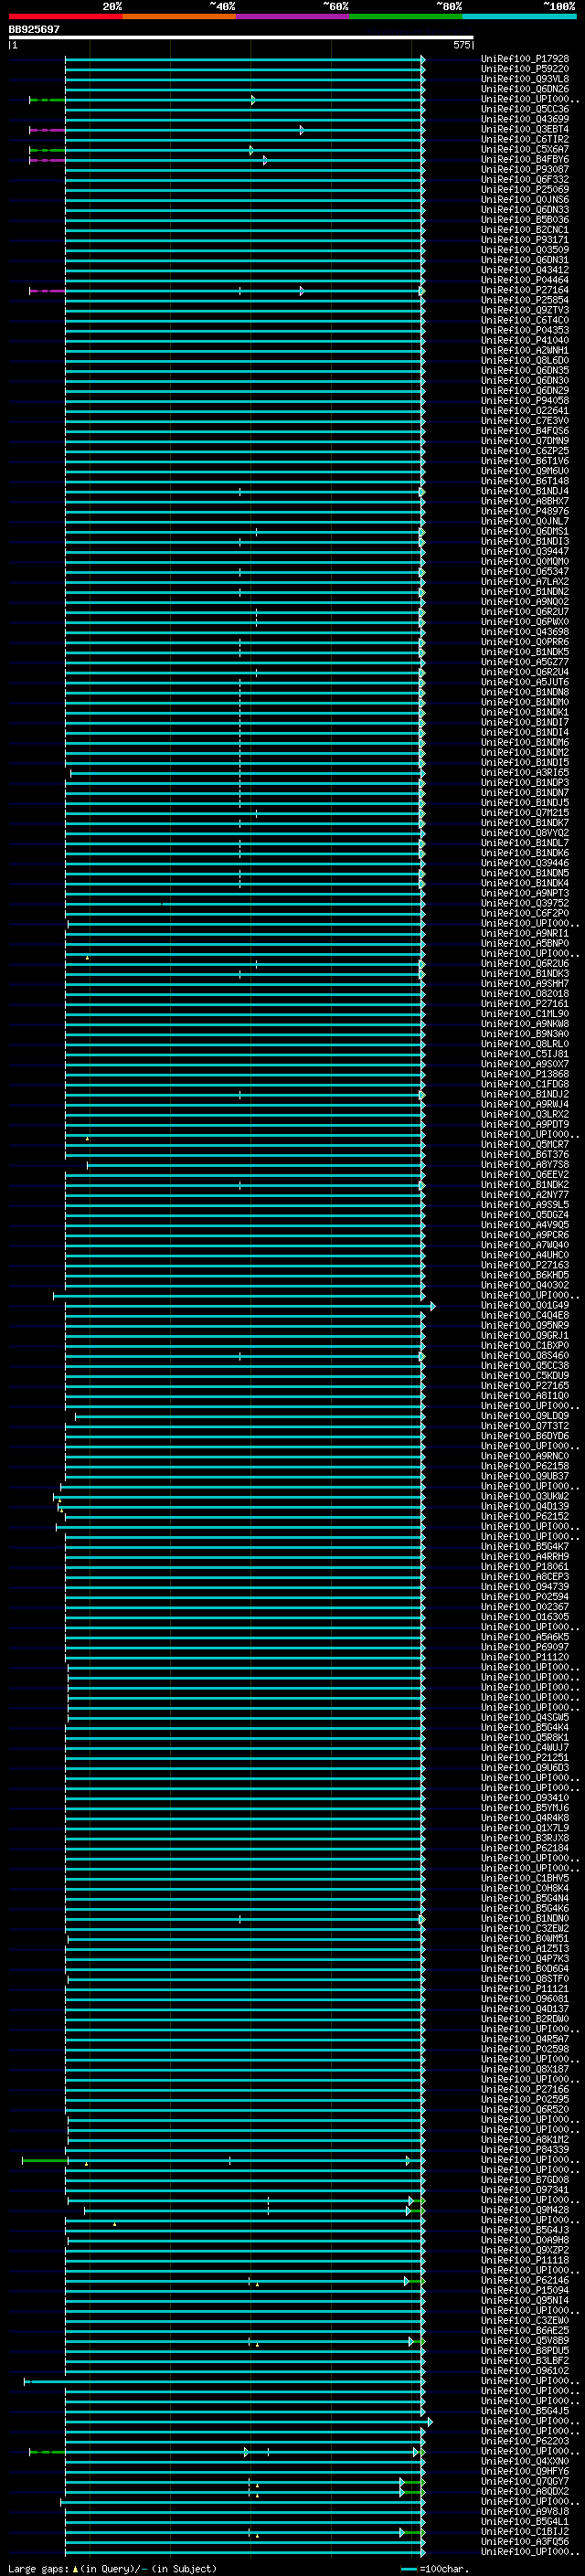Image resolution: width=585 pixels, height=2576 pixels.
Task: Select hit label UniRef100_Q5DGZ4
Action: point(524,1215)
